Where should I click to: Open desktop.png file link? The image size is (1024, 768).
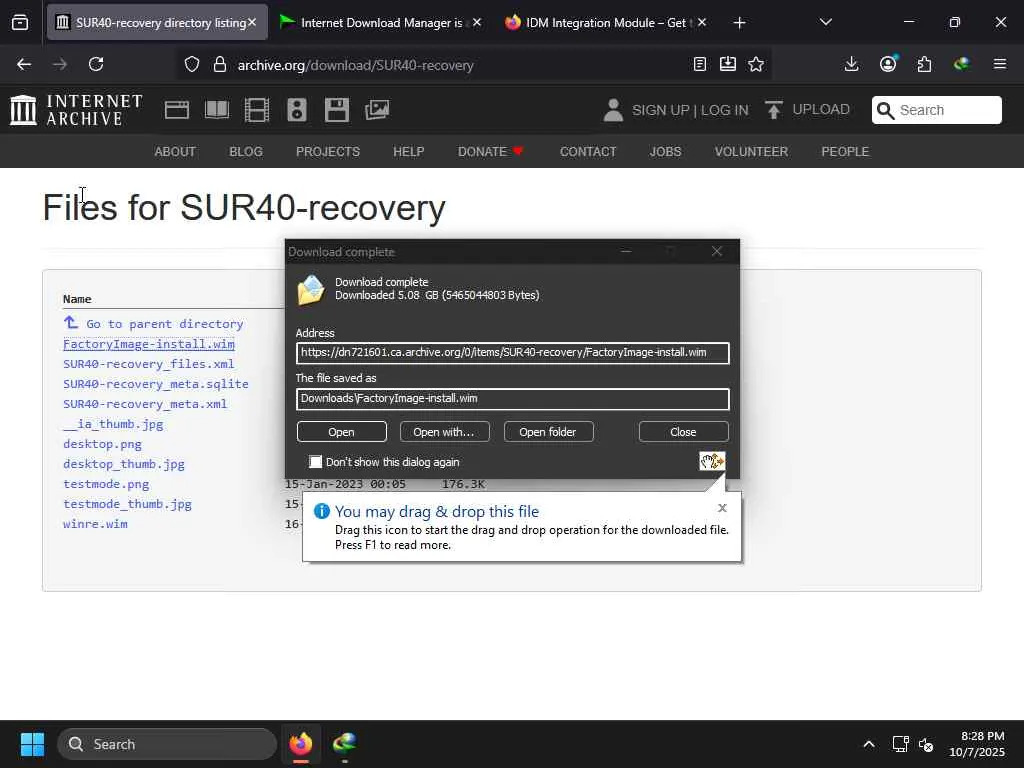pos(103,444)
